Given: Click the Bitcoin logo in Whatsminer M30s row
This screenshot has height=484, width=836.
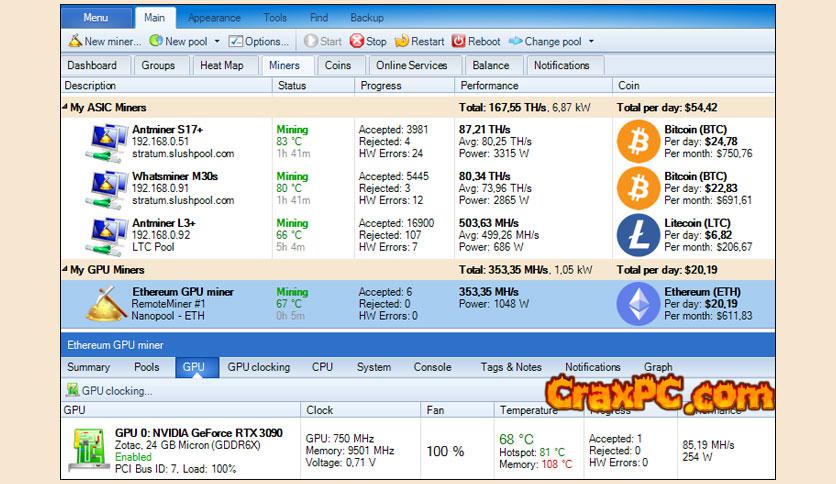Looking at the screenshot, I should pos(638,188).
